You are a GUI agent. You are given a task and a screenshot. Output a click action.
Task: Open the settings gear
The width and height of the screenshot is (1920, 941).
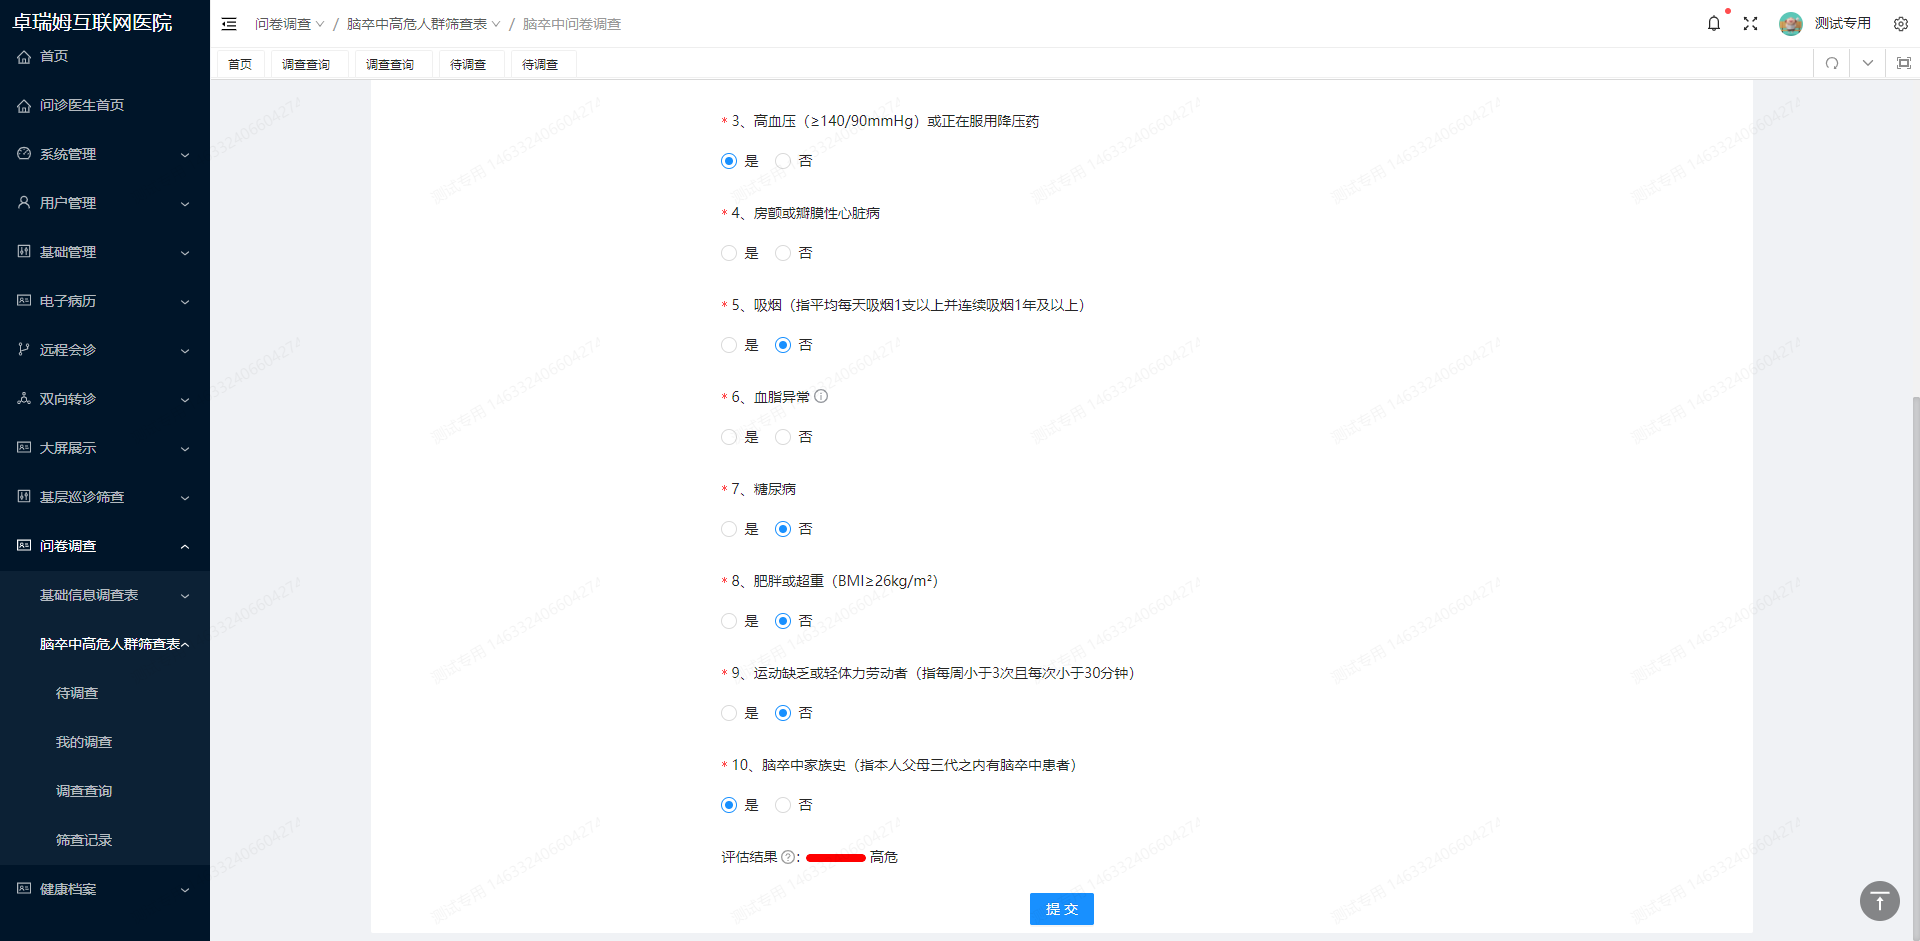click(x=1901, y=23)
